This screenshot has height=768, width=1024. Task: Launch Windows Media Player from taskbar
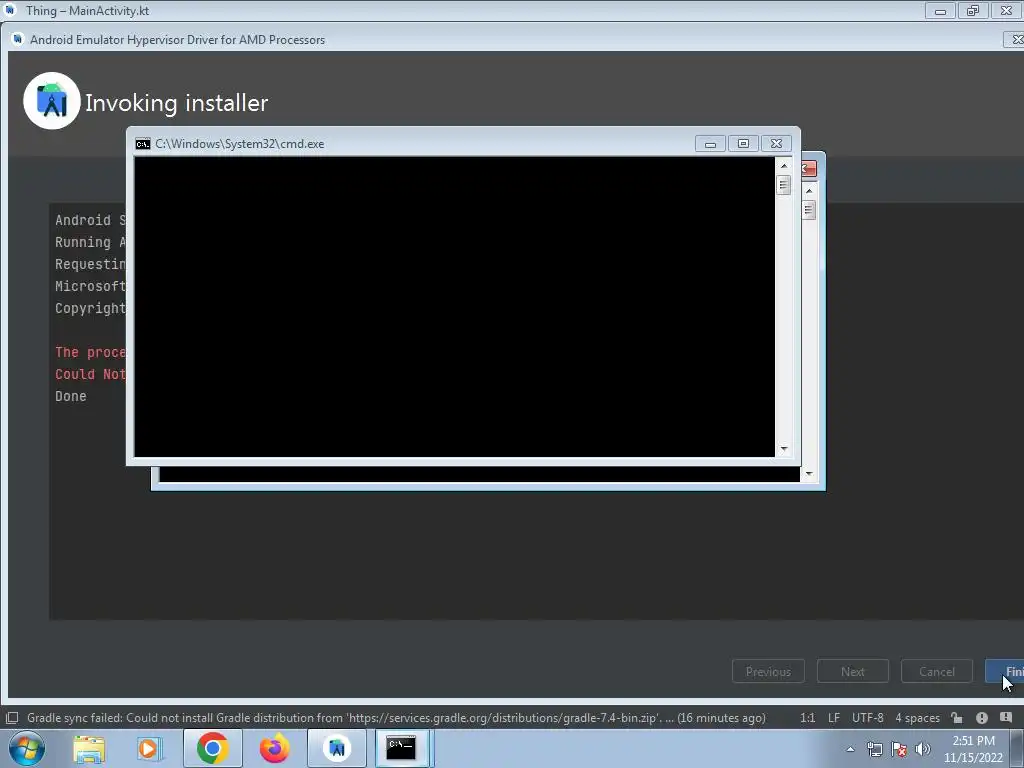click(148, 748)
